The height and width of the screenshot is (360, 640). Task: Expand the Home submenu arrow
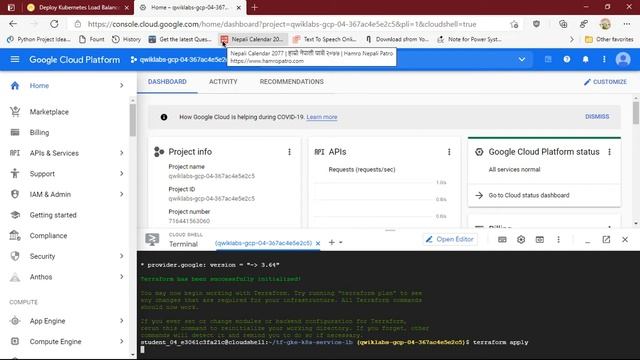(122, 85)
